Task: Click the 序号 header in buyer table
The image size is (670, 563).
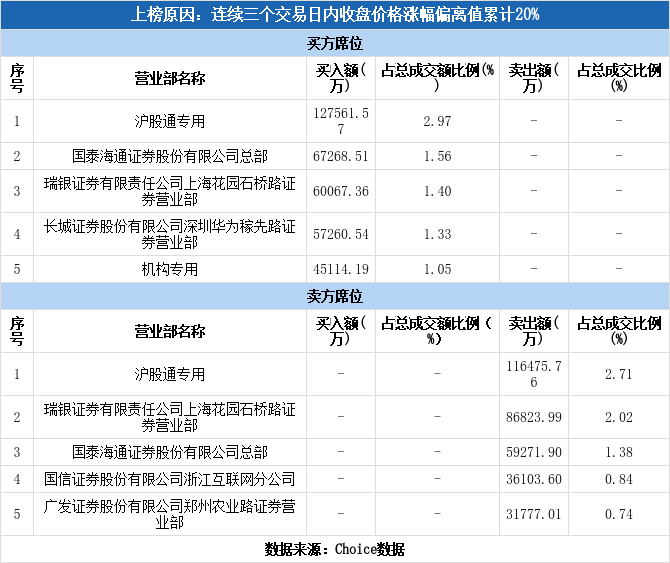Action: click(x=17, y=78)
